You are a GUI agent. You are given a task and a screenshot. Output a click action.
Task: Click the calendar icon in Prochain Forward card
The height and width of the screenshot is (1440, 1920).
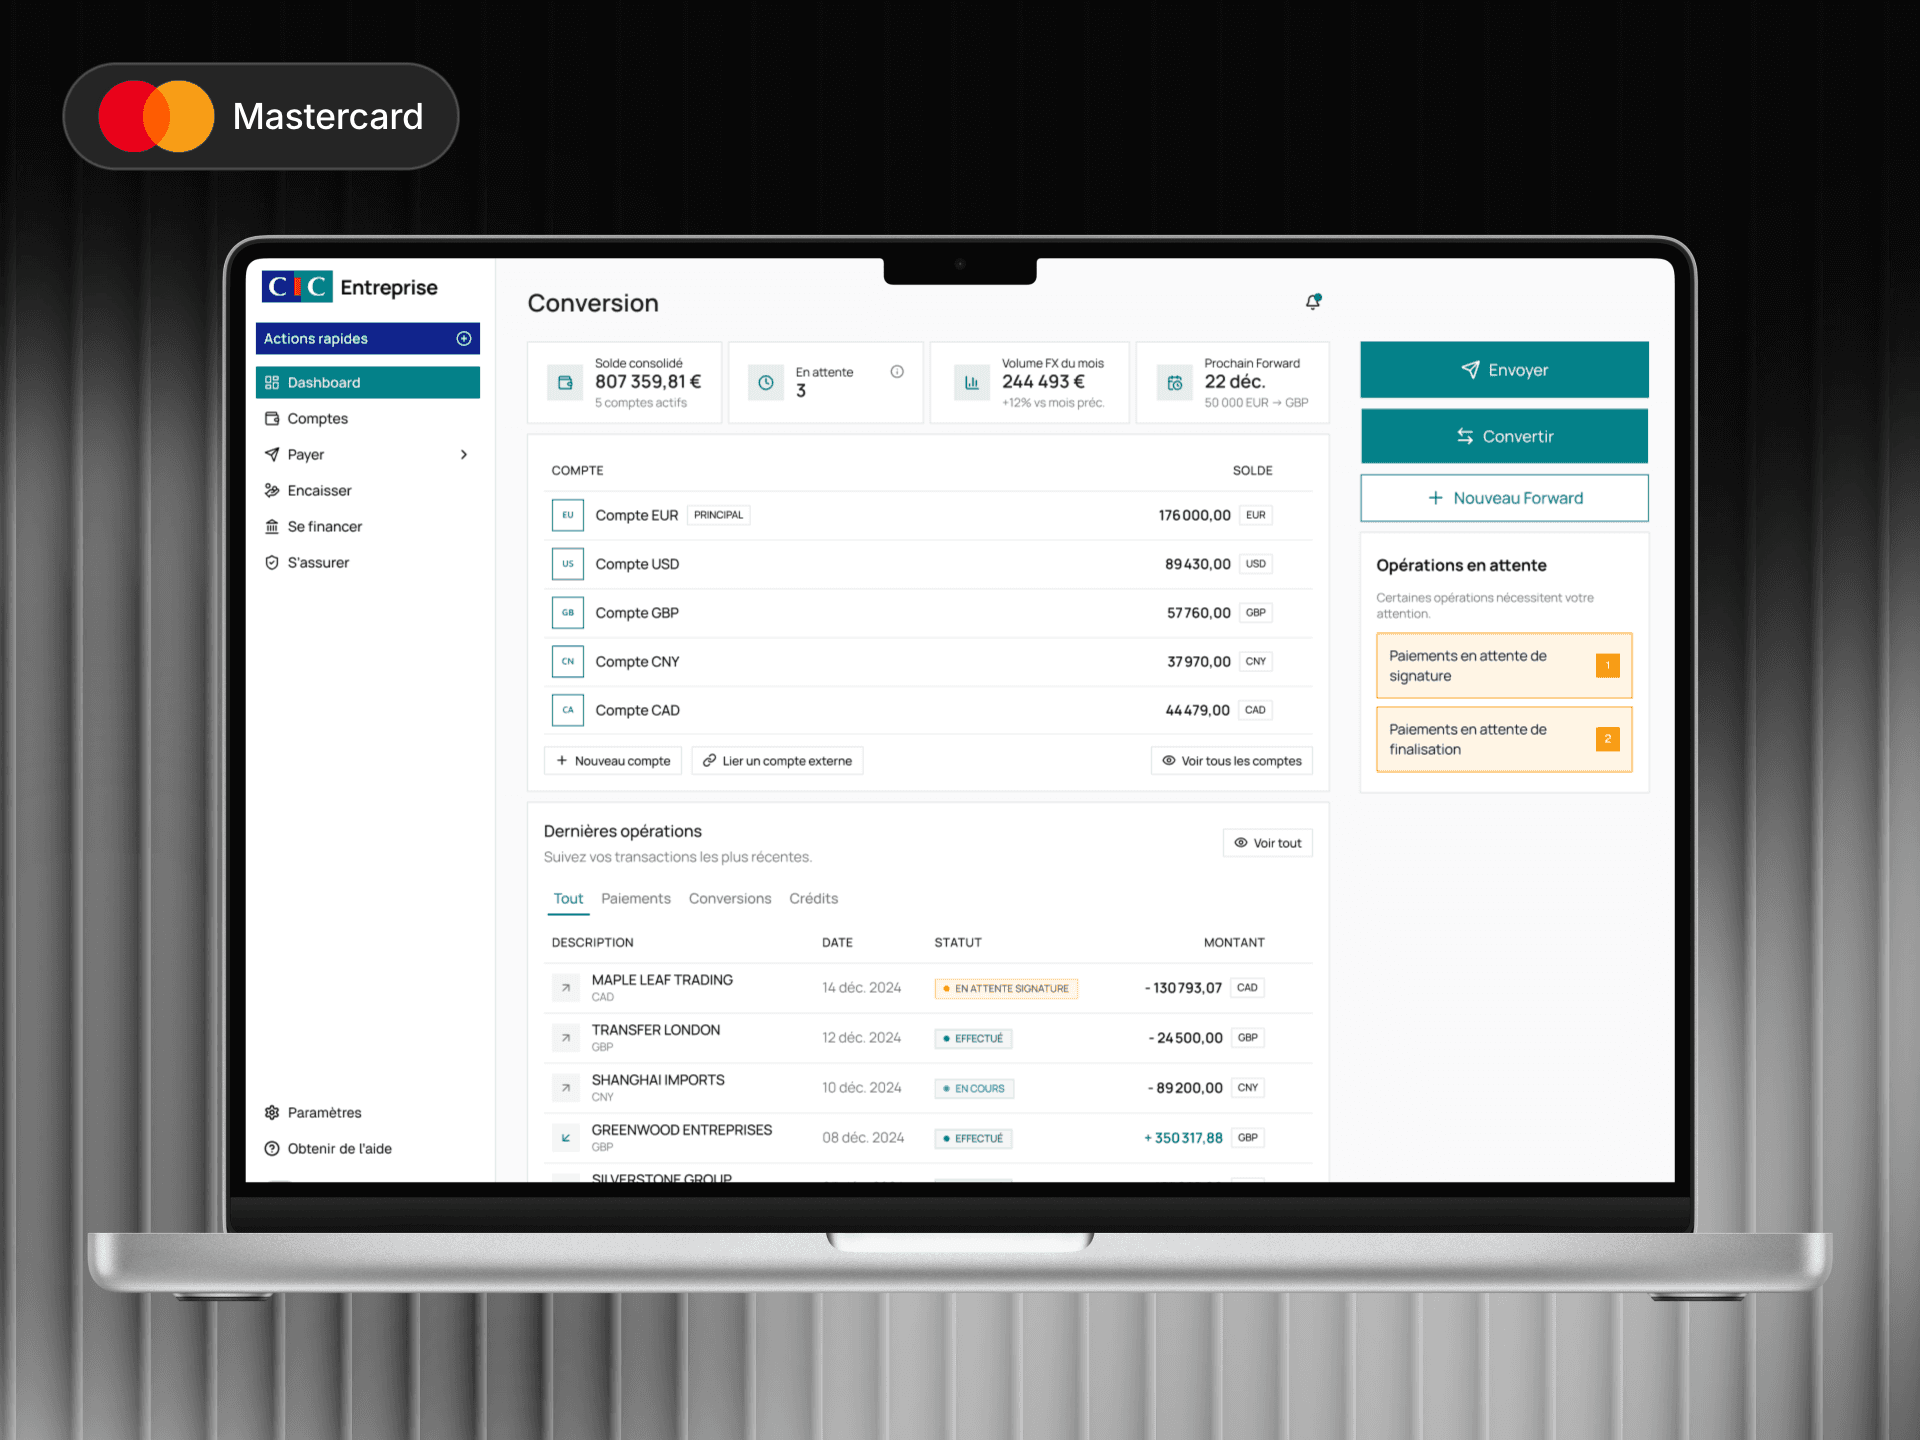[x=1175, y=382]
